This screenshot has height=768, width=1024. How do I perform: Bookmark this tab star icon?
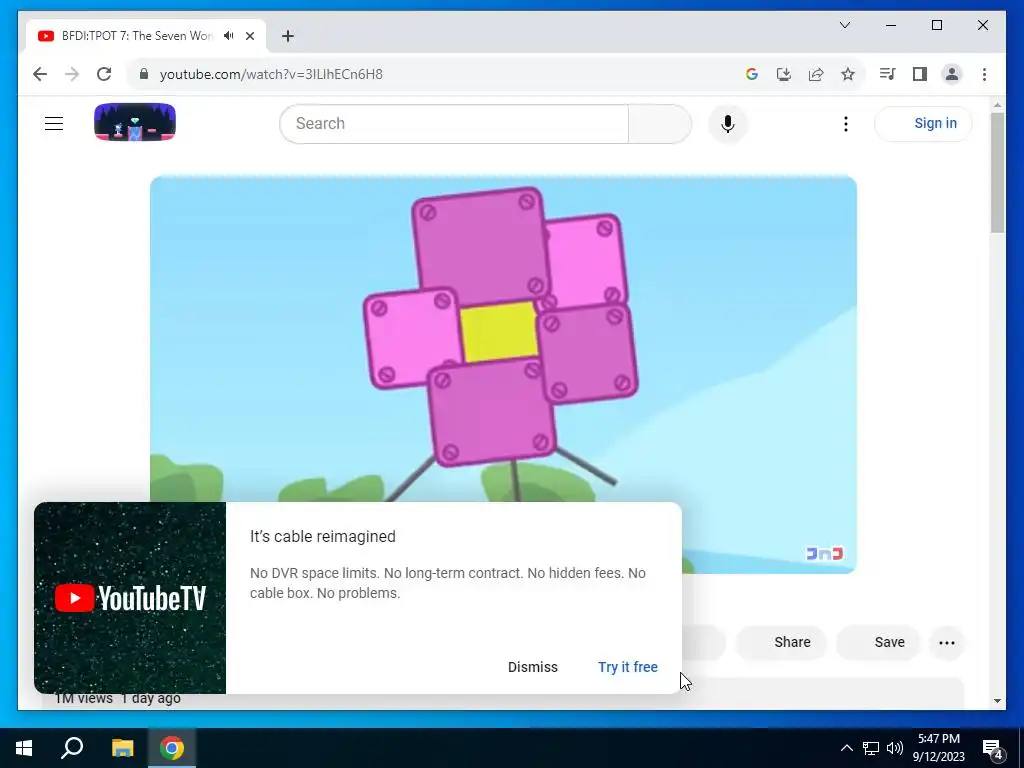point(848,74)
